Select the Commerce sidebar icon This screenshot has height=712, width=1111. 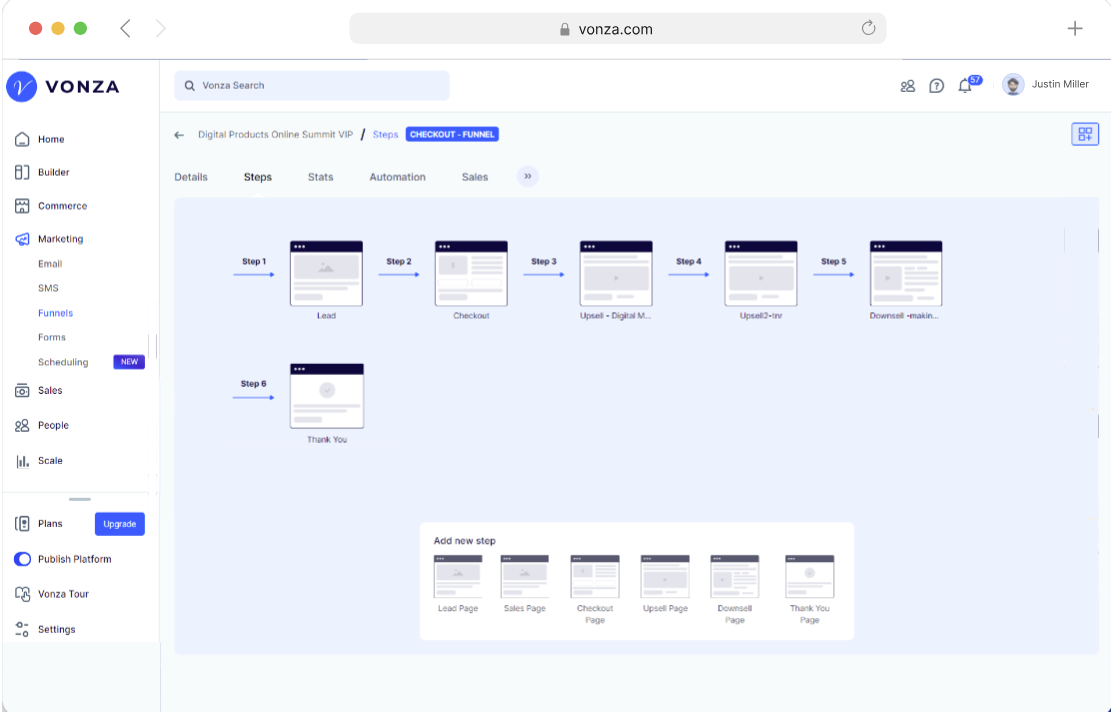pyautogui.click(x=22, y=205)
